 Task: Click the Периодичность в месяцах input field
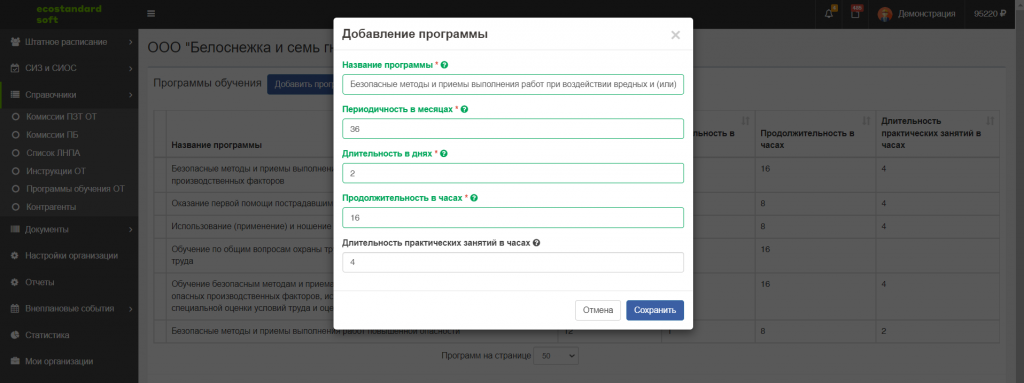pyautogui.click(x=513, y=129)
